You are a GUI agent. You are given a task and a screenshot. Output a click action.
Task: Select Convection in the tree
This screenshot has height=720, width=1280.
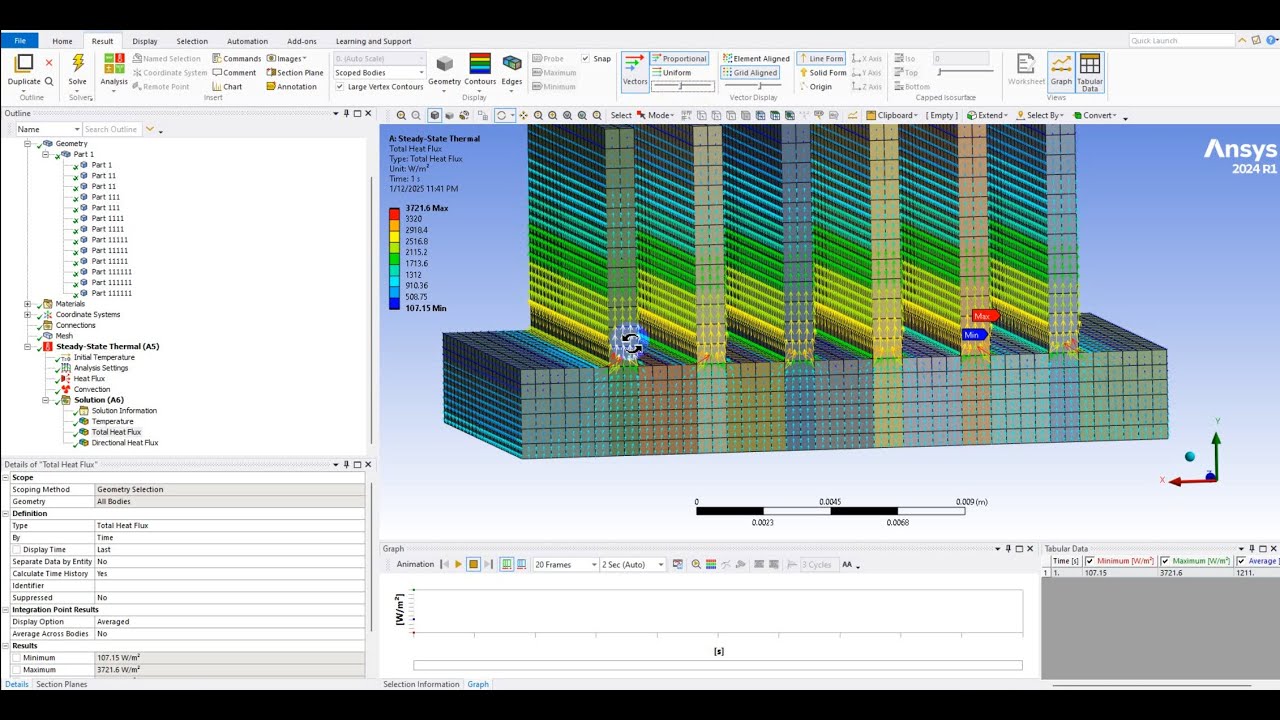point(92,390)
